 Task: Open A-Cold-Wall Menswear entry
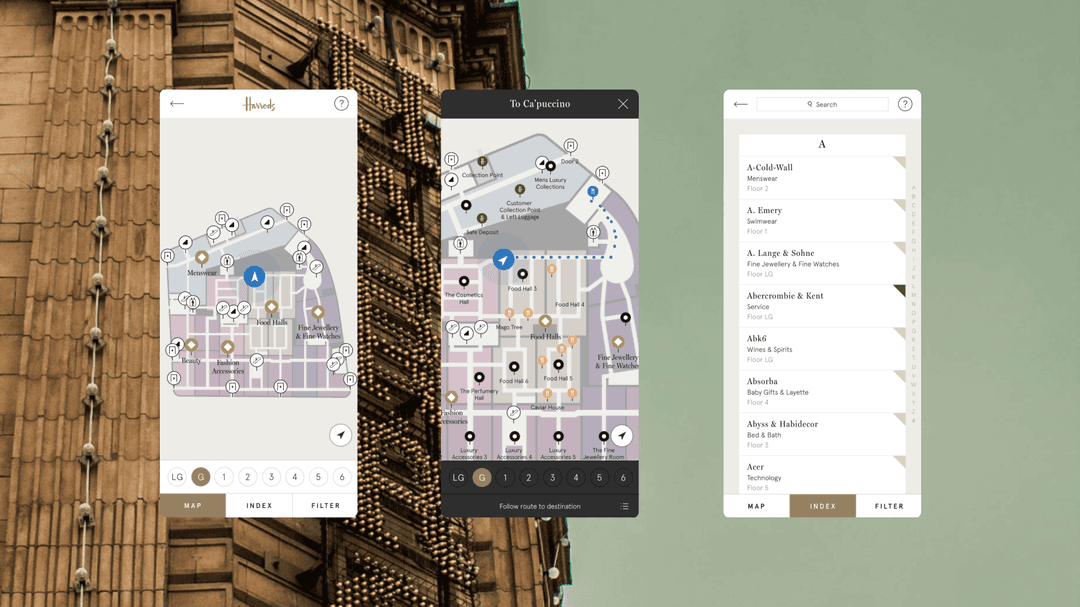[x=822, y=178]
